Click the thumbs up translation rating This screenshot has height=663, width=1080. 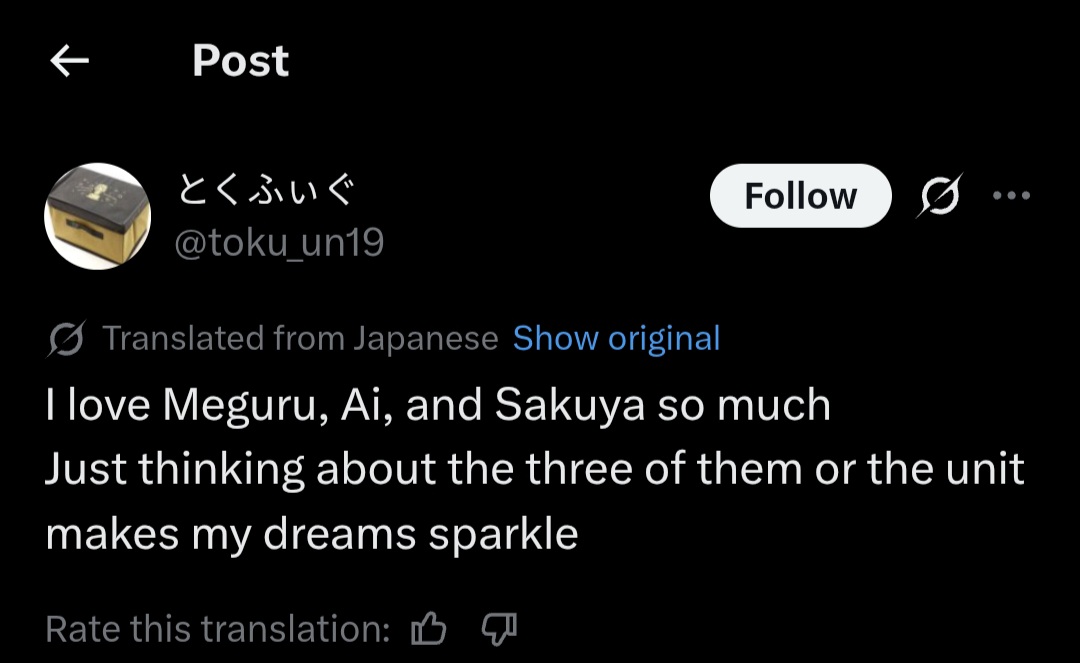pos(429,629)
